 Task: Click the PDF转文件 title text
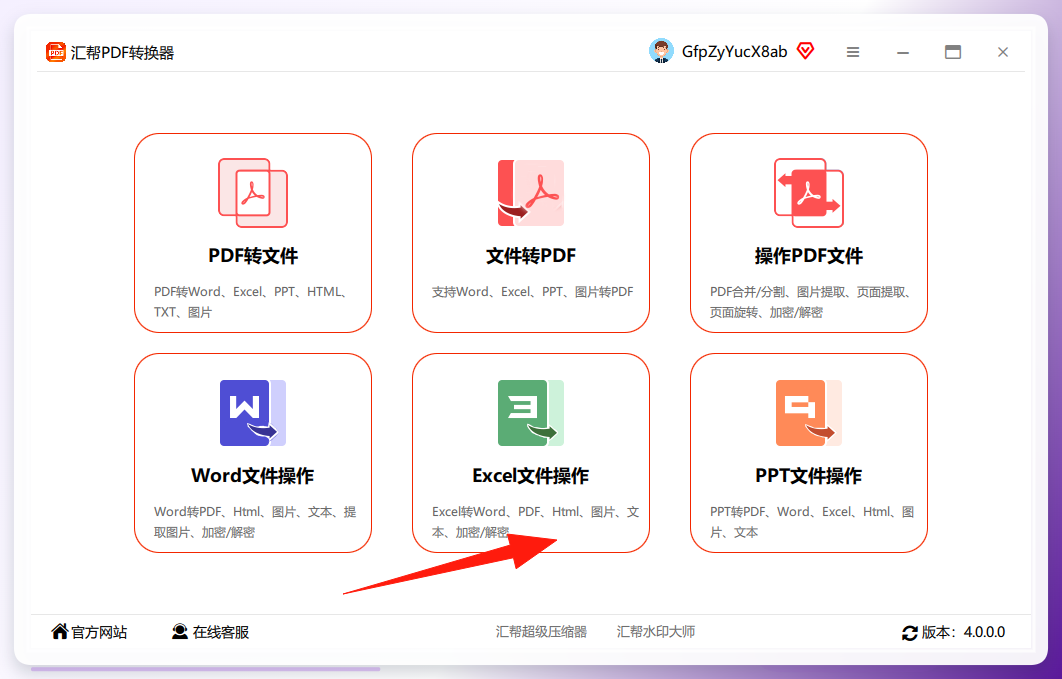pos(253,256)
